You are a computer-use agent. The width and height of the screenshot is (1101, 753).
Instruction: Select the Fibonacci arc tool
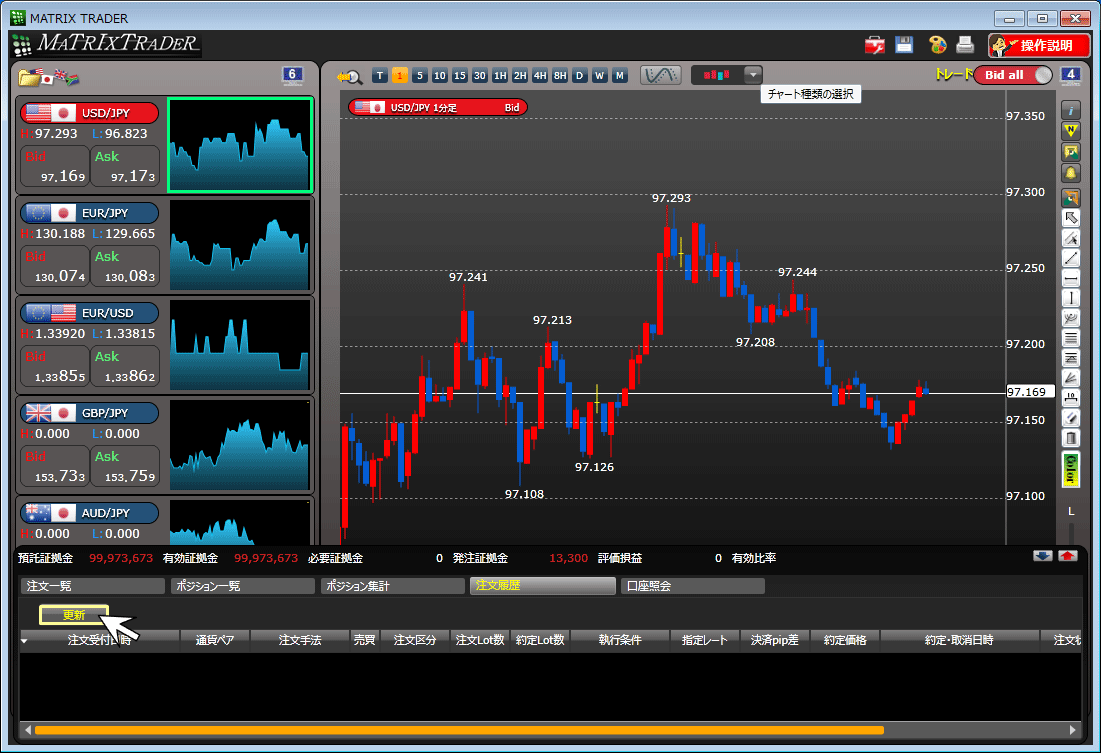1071,319
